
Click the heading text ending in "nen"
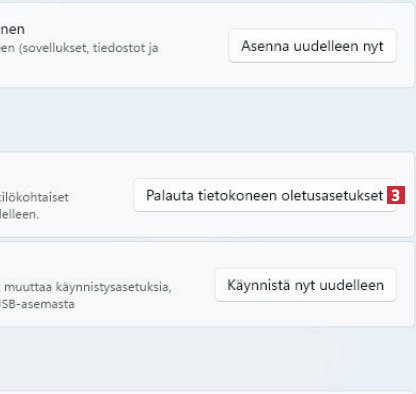click(12, 29)
